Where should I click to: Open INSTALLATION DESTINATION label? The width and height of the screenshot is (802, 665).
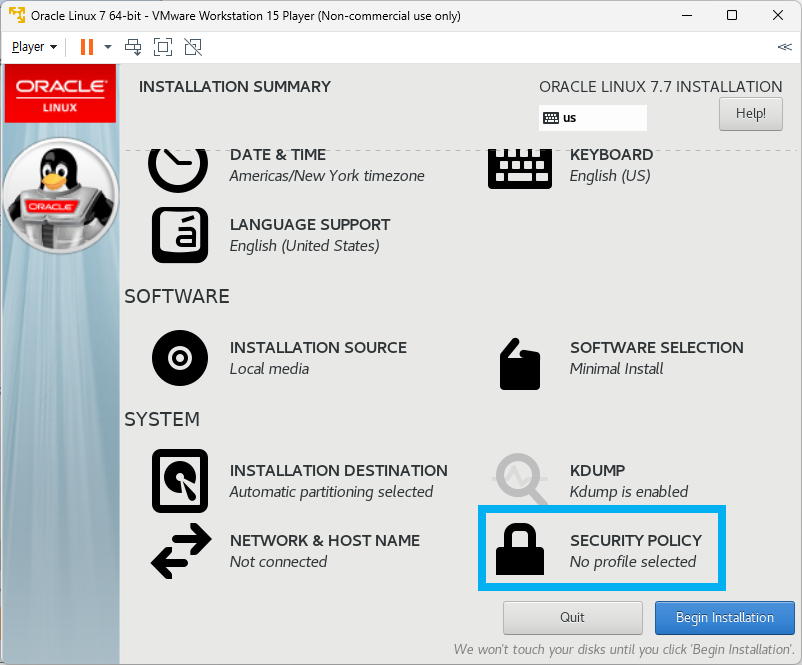click(x=339, y=470)
